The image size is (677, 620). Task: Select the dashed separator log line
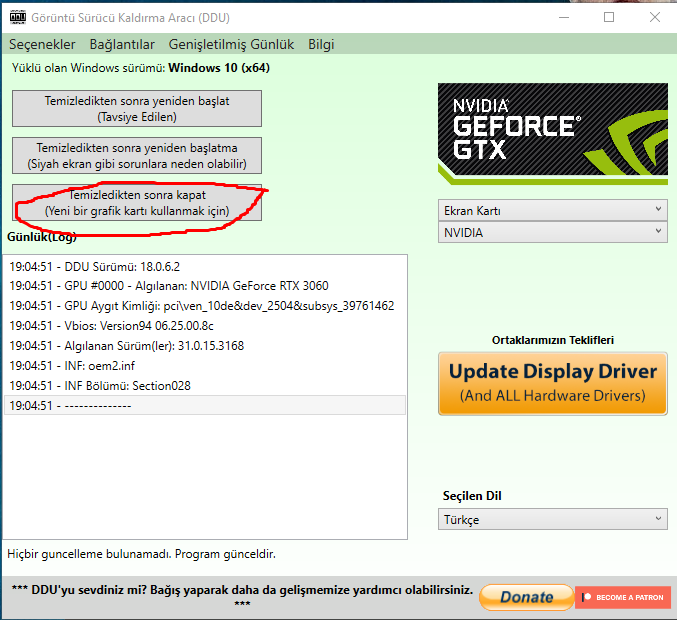[205, 405]
